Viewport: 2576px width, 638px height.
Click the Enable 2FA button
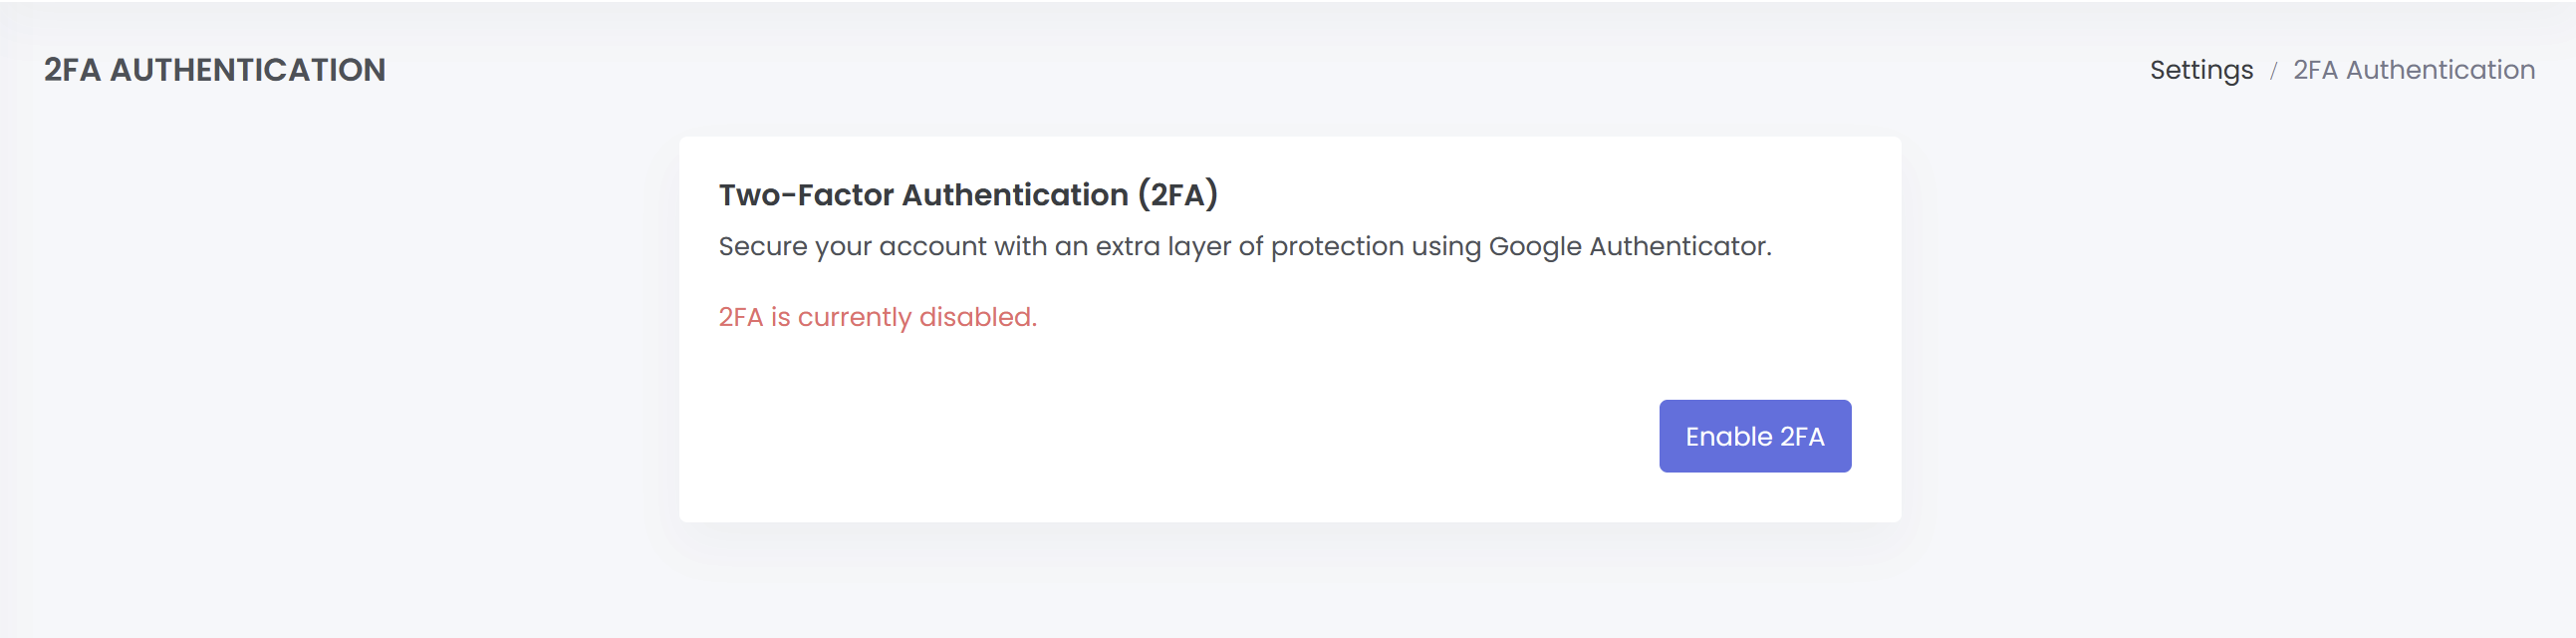[x=1754, y=436]
